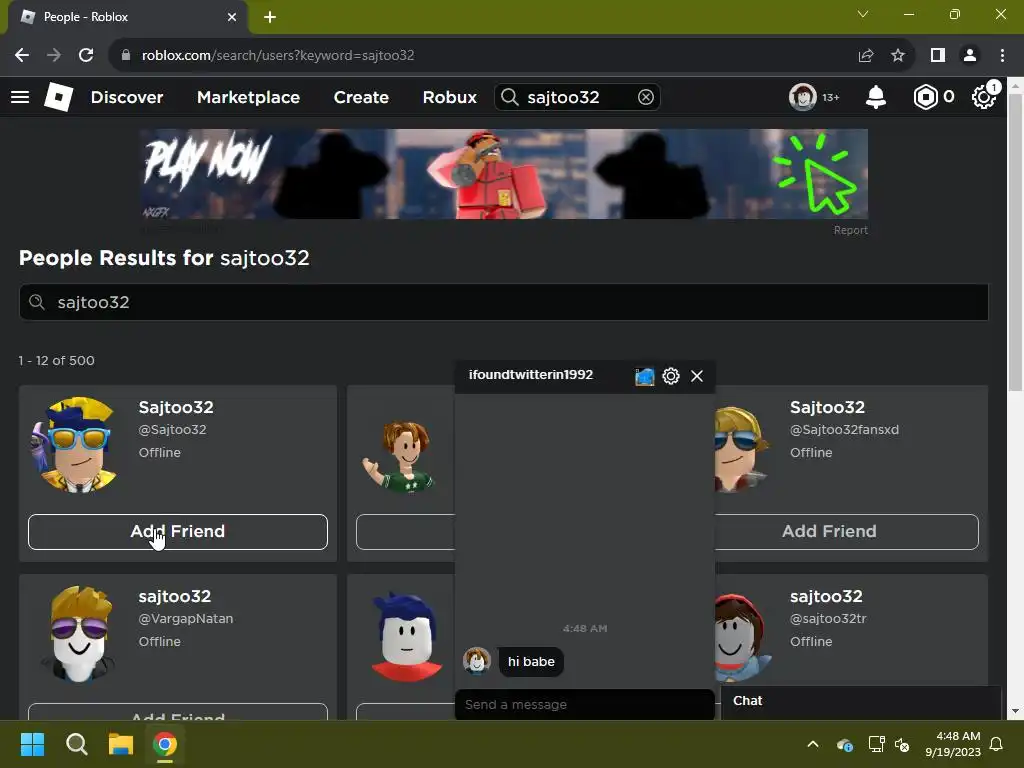Click Chrome icon in taskbar
The width and height of the screenshot is (1024, 768).
tap(165, 744)
